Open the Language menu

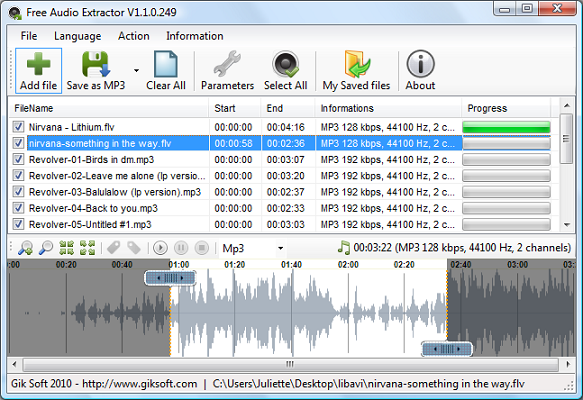[77, 36]
